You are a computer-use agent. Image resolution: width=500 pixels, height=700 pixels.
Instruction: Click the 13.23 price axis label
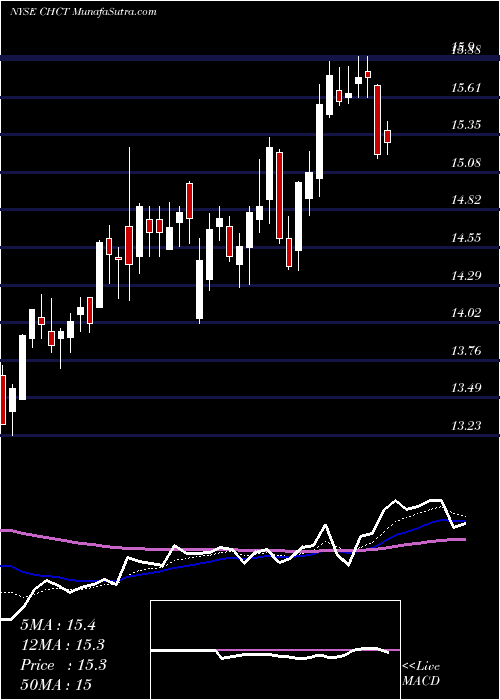pos(466,425)
